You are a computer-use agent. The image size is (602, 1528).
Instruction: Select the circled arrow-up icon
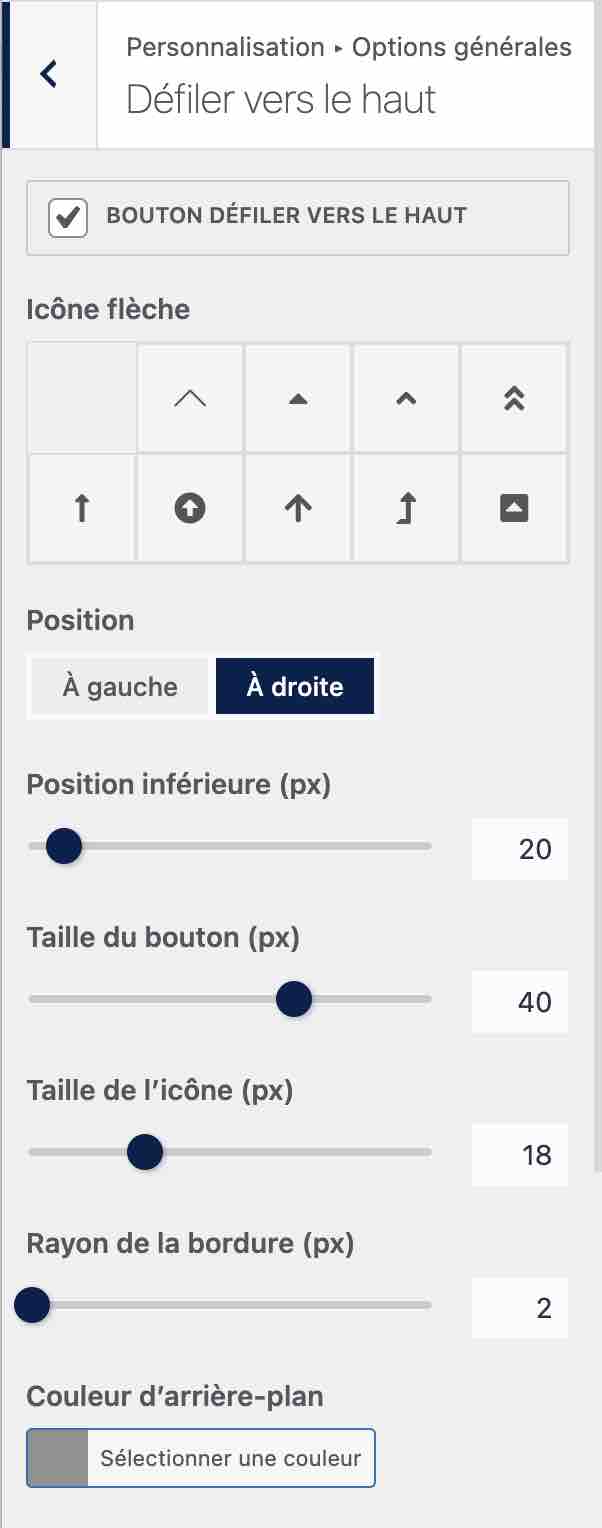189,507
